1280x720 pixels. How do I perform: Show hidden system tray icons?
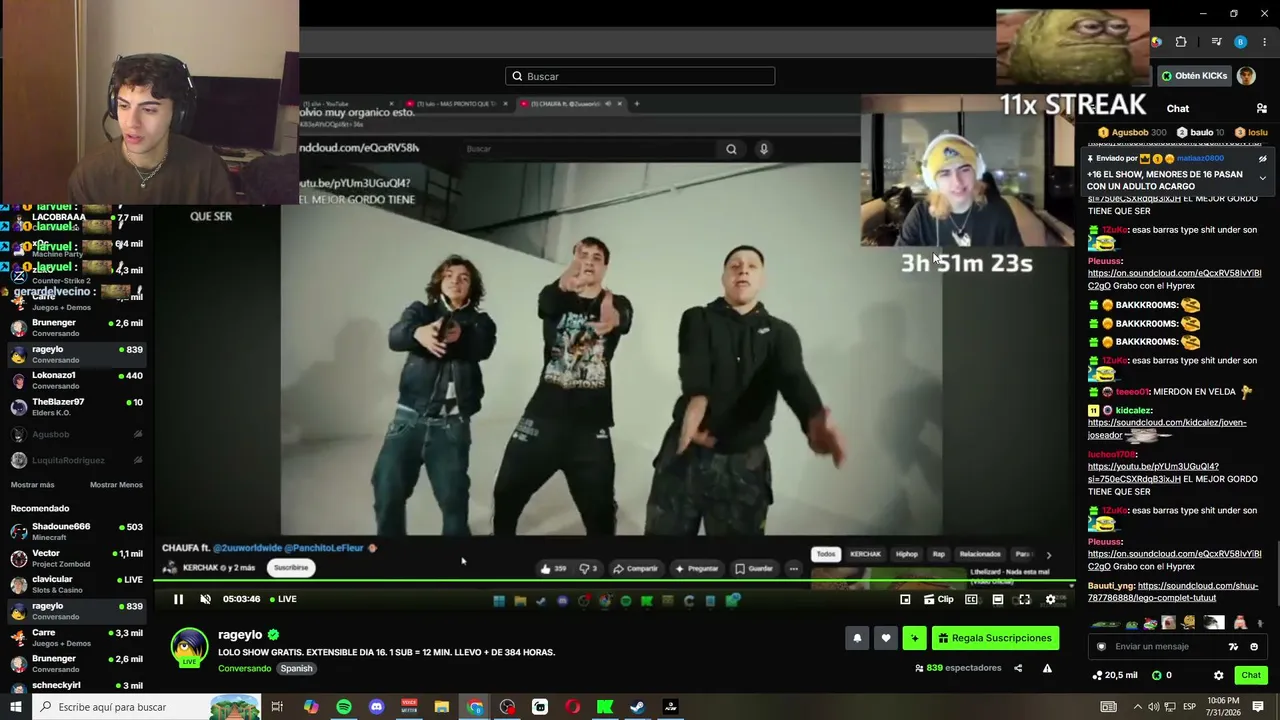point(1137,707)
